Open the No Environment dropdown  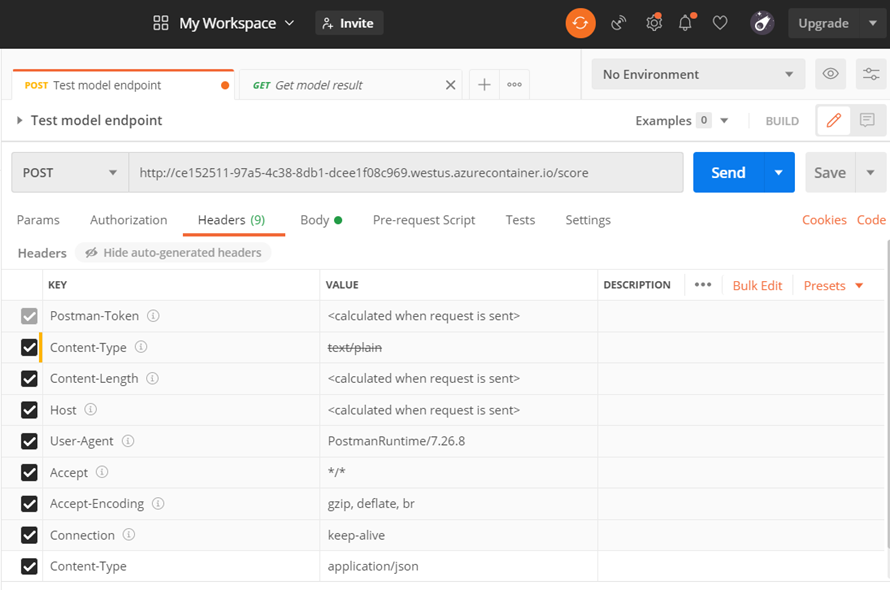[x=698, y=74]
